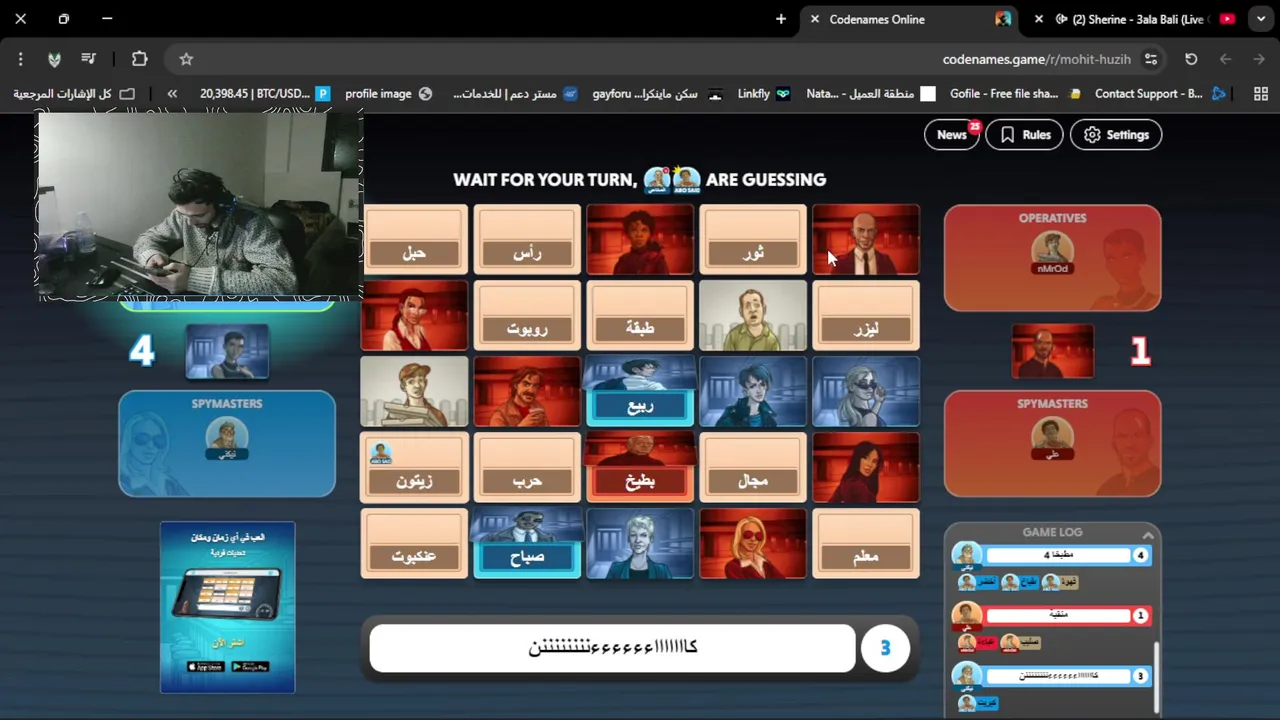Image resolution: width=1280 pixels, height=720 pixels.
Task: Switch to the Codenames Online tab
Action: (910, 19)
